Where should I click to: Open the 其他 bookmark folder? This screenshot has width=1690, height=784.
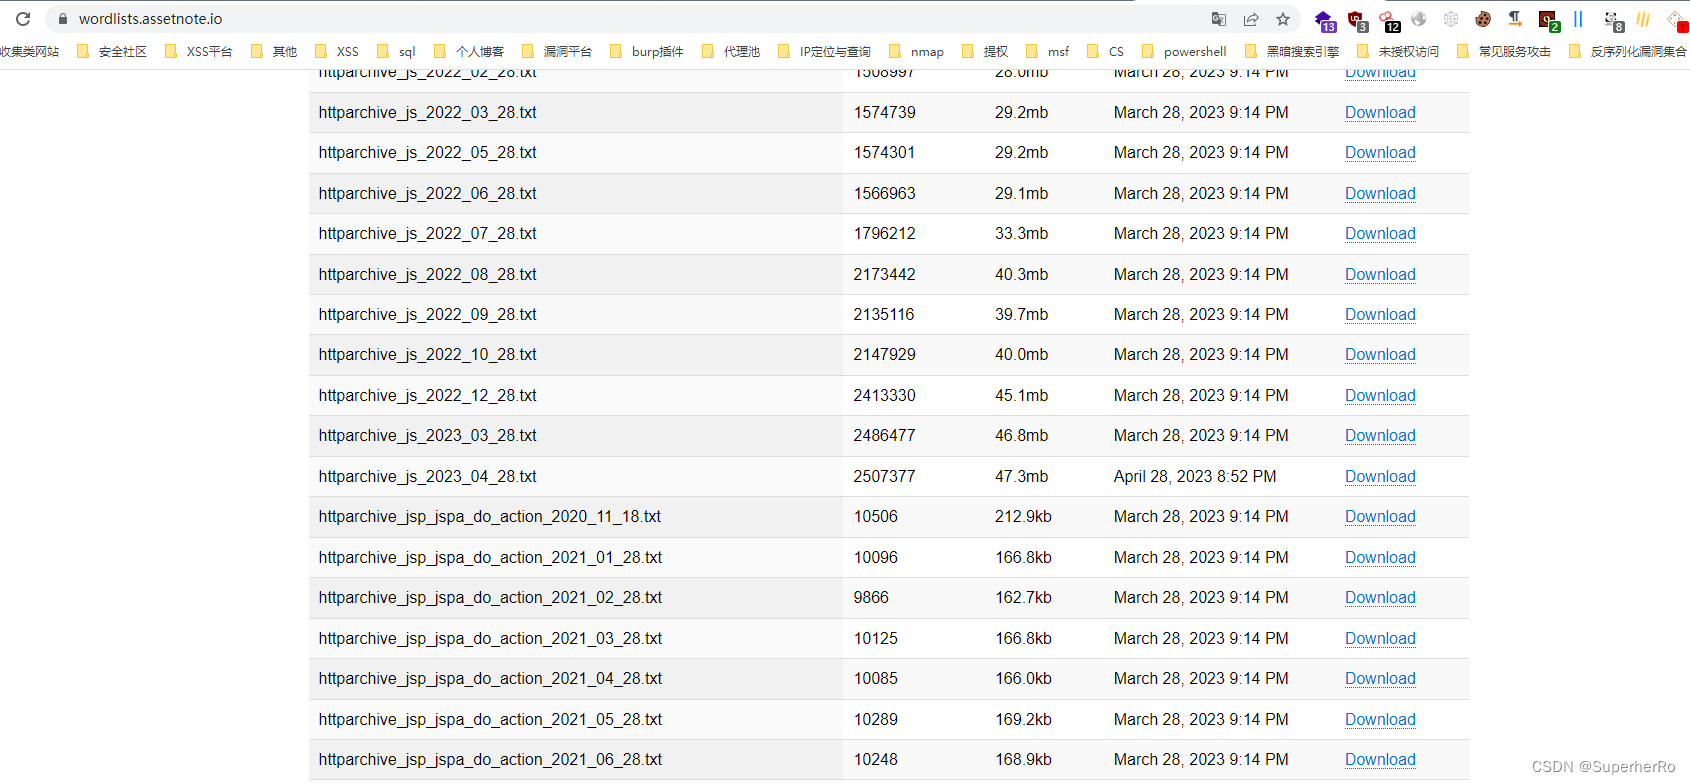coord(274,51)
